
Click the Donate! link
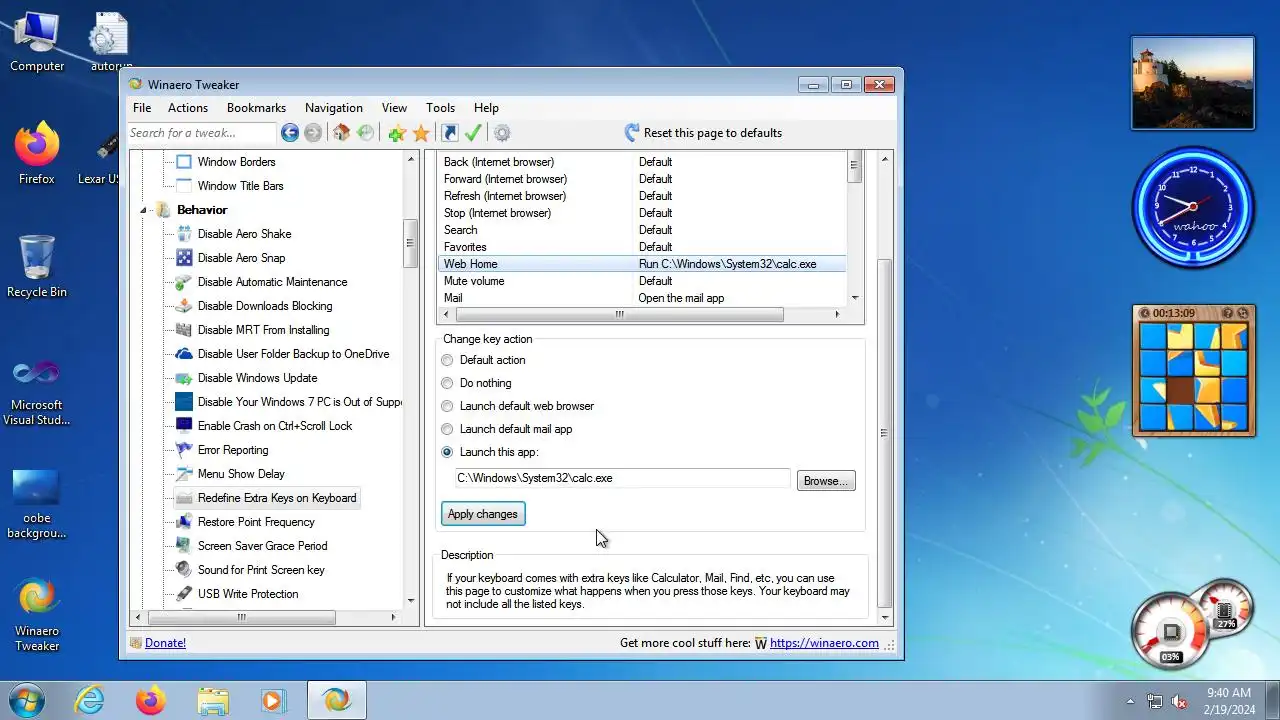click(165, 643)
